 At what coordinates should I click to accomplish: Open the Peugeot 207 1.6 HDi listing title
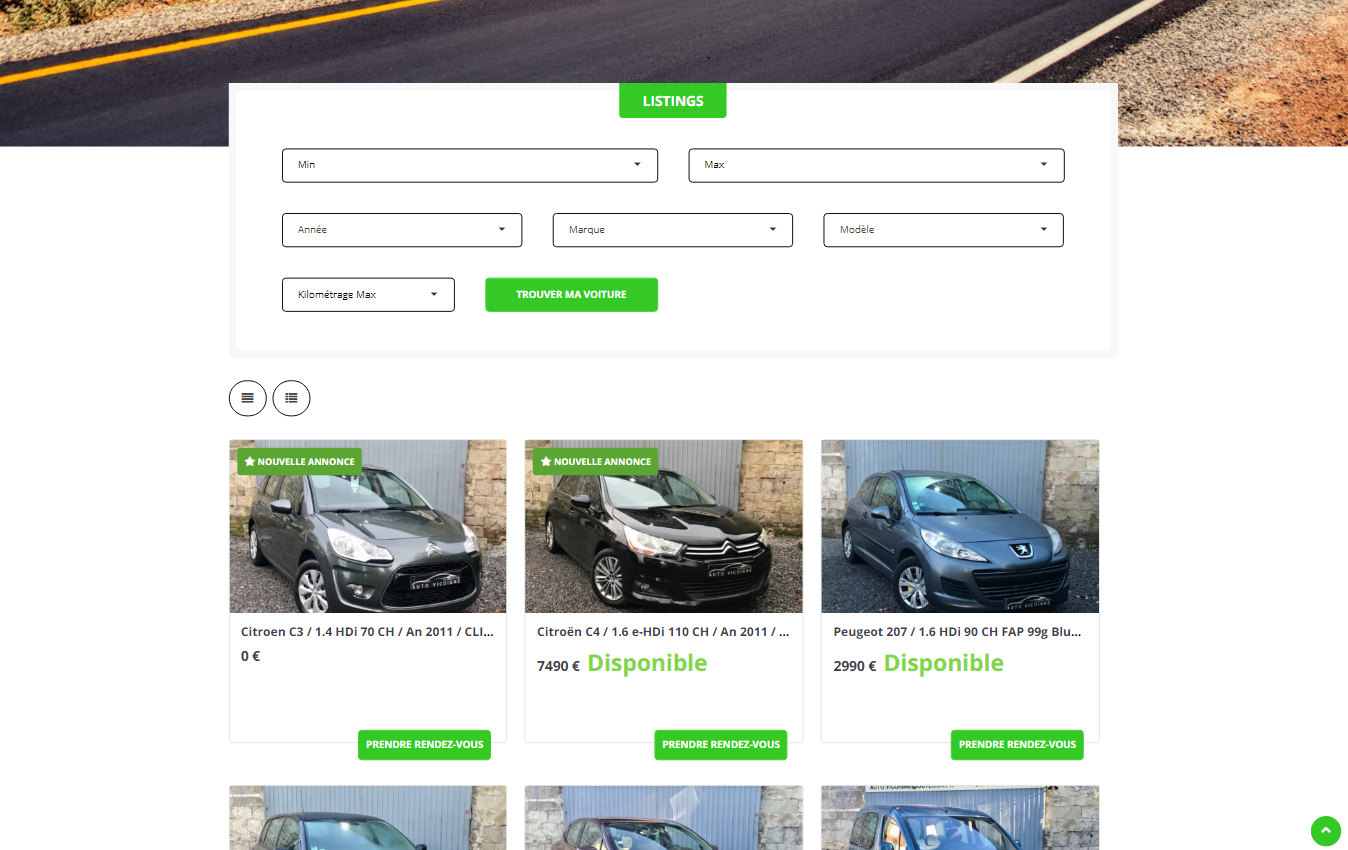(957, 632)
